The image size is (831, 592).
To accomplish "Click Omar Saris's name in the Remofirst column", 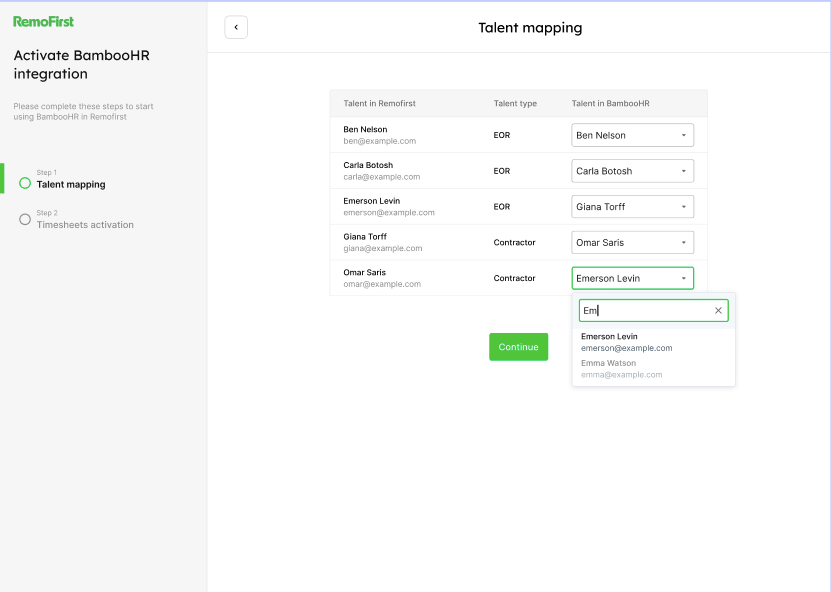I will click(x=364, y=272).
